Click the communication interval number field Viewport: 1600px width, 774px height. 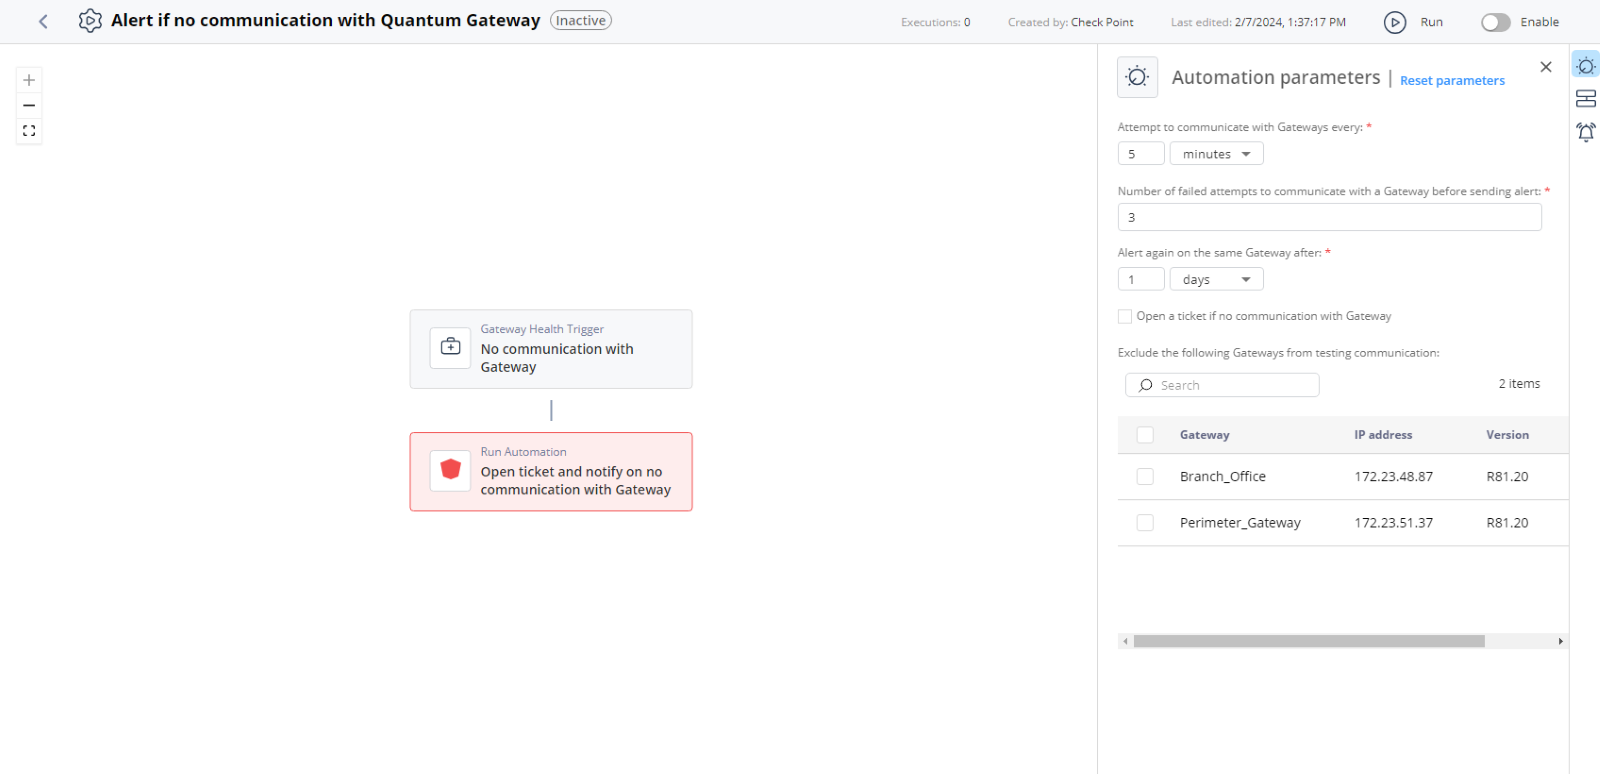1141,154
